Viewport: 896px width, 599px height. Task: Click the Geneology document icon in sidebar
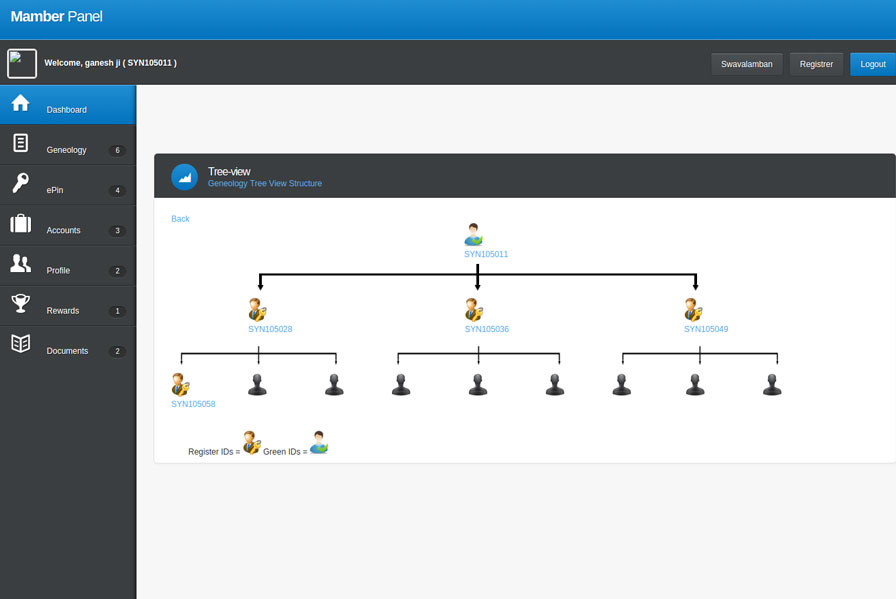click(21, 143)
